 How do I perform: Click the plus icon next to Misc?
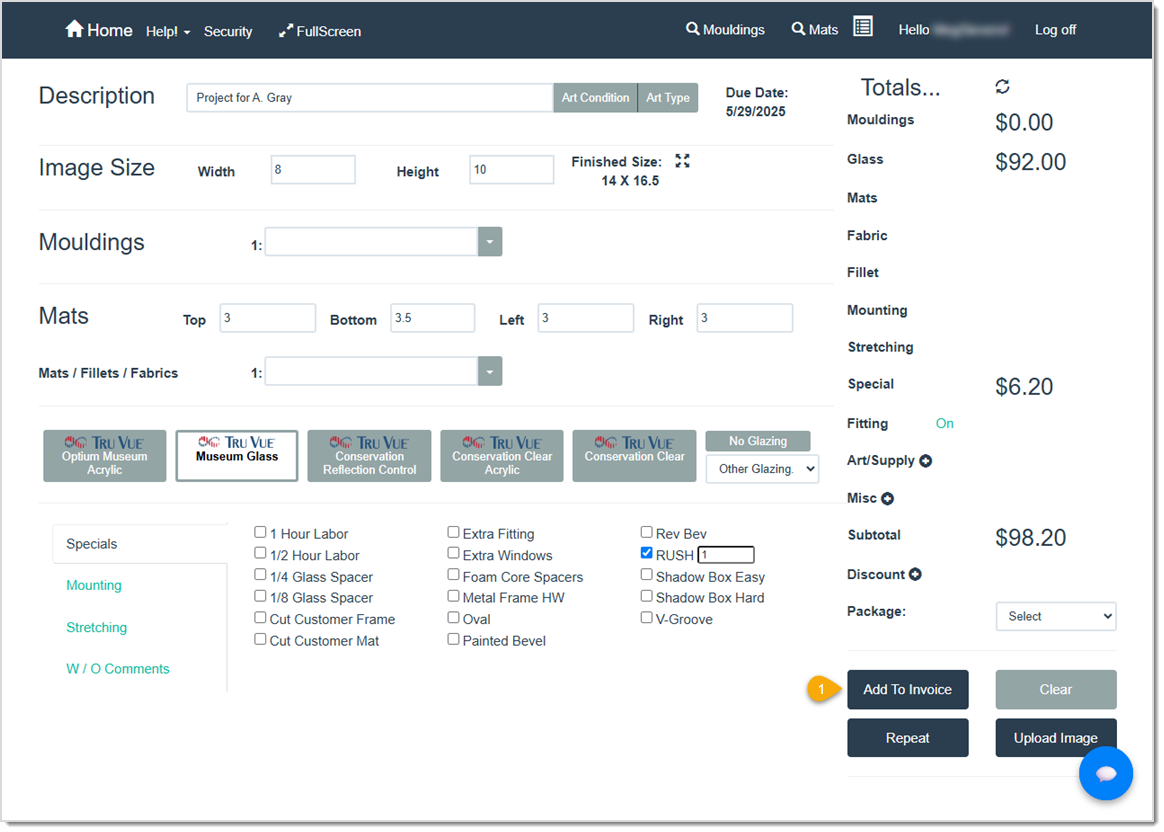click(x=890, y=498)
